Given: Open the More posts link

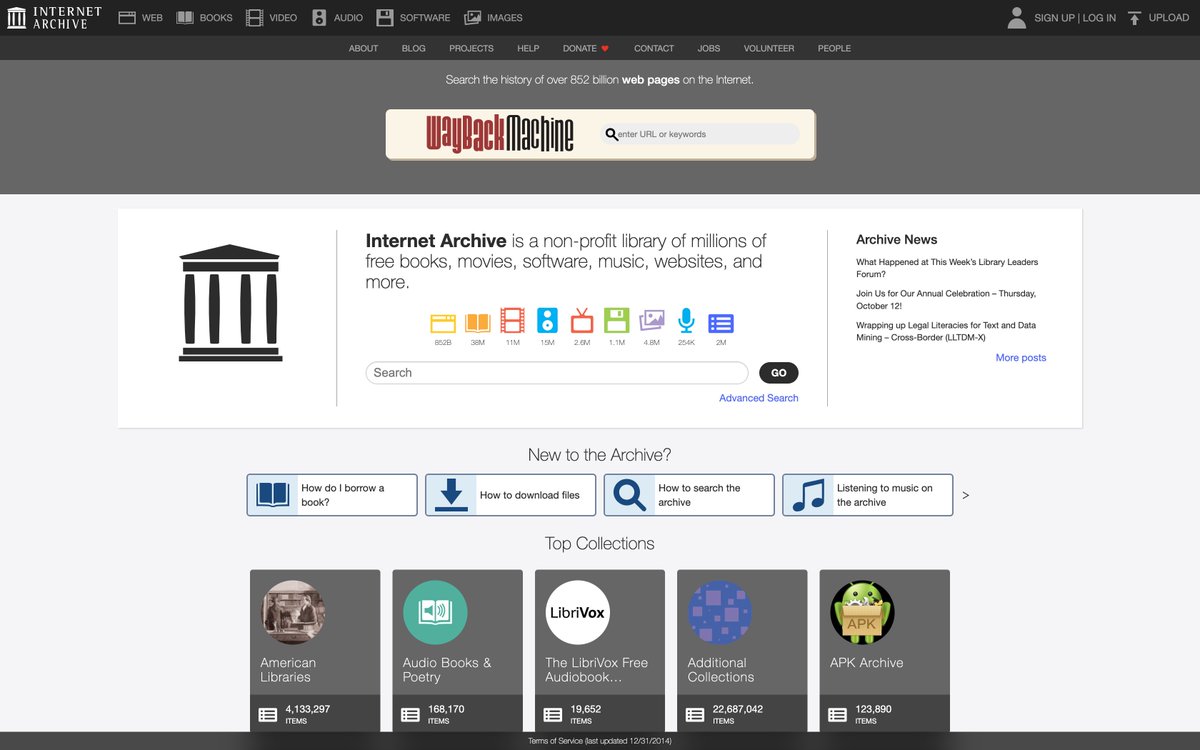Looking at the screenshot, I should point(1021,358).
